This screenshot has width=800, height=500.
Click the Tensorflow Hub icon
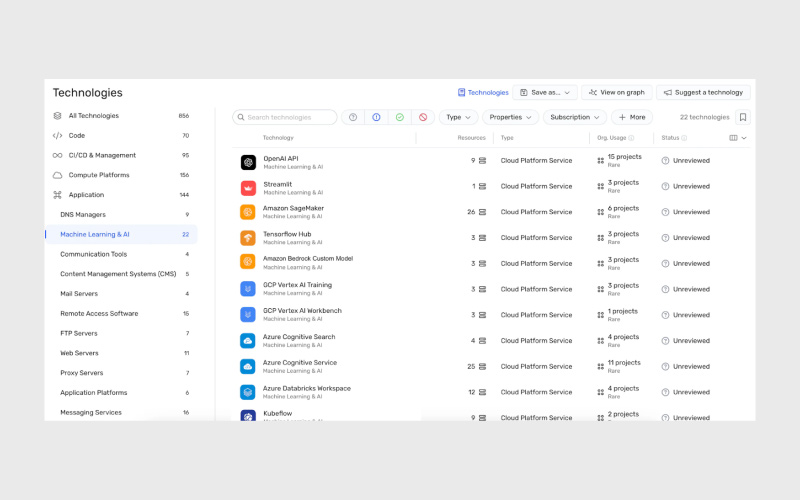248,238
